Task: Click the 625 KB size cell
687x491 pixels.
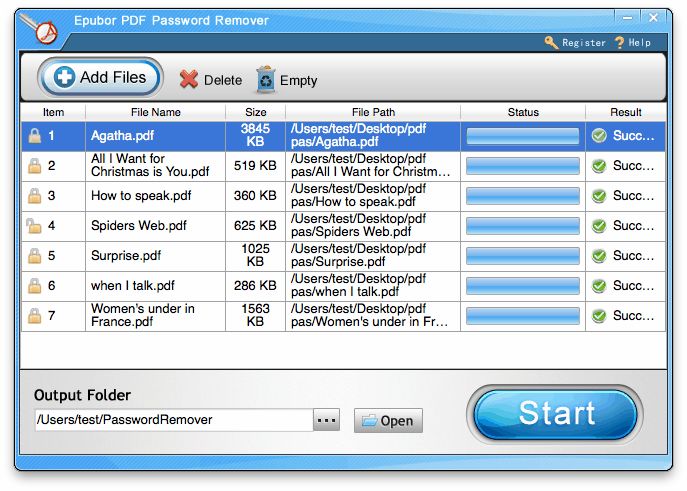Action: (255, 226)
